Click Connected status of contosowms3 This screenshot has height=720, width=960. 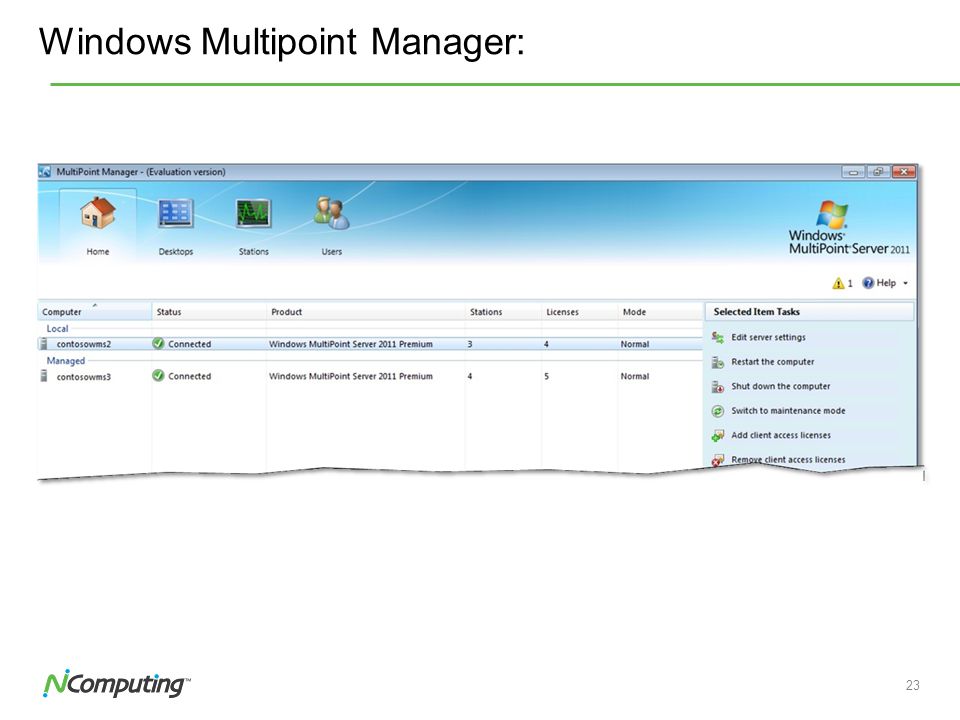(x=189, y=376)
